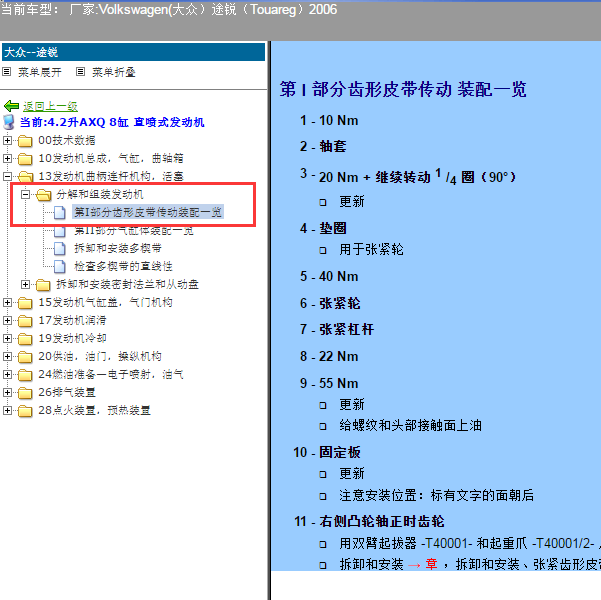This screenshot has height=600, width=601.
Task: Click the page icon of 第II部分气缸体装配一览
Action: coord(59,231)
